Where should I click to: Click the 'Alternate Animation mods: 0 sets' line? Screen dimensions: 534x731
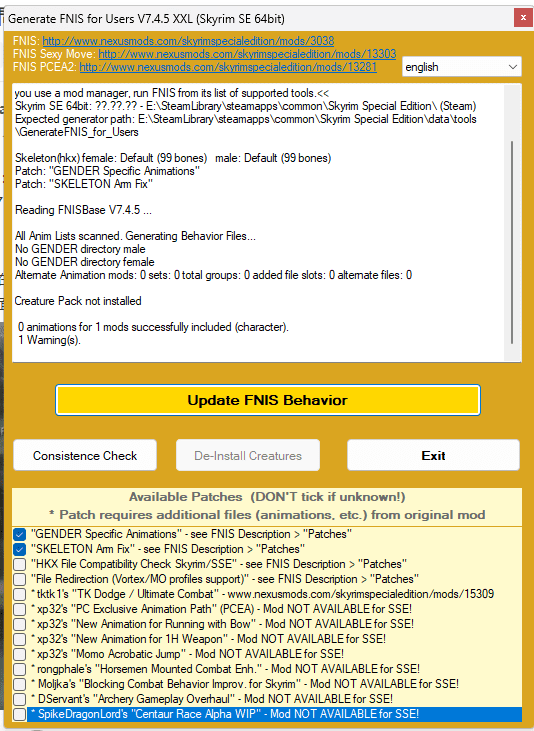[x=213, y=275]
